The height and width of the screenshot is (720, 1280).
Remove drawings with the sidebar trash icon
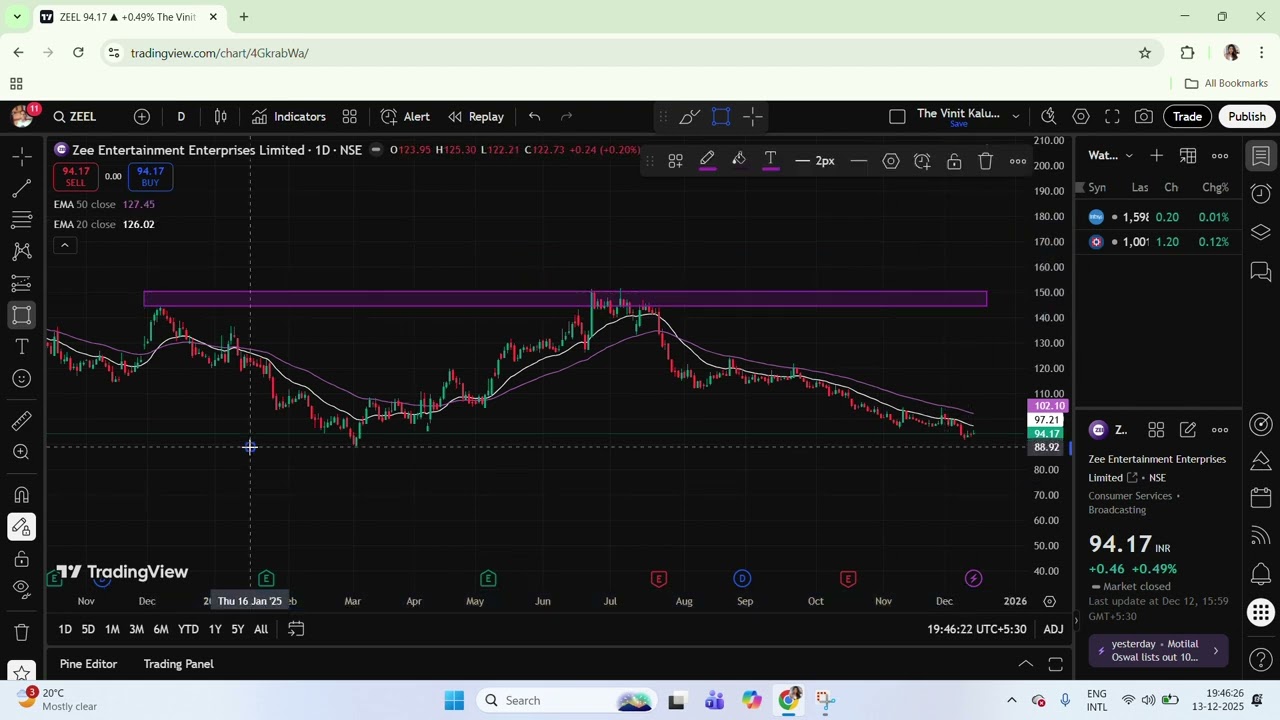click(21, 632)
